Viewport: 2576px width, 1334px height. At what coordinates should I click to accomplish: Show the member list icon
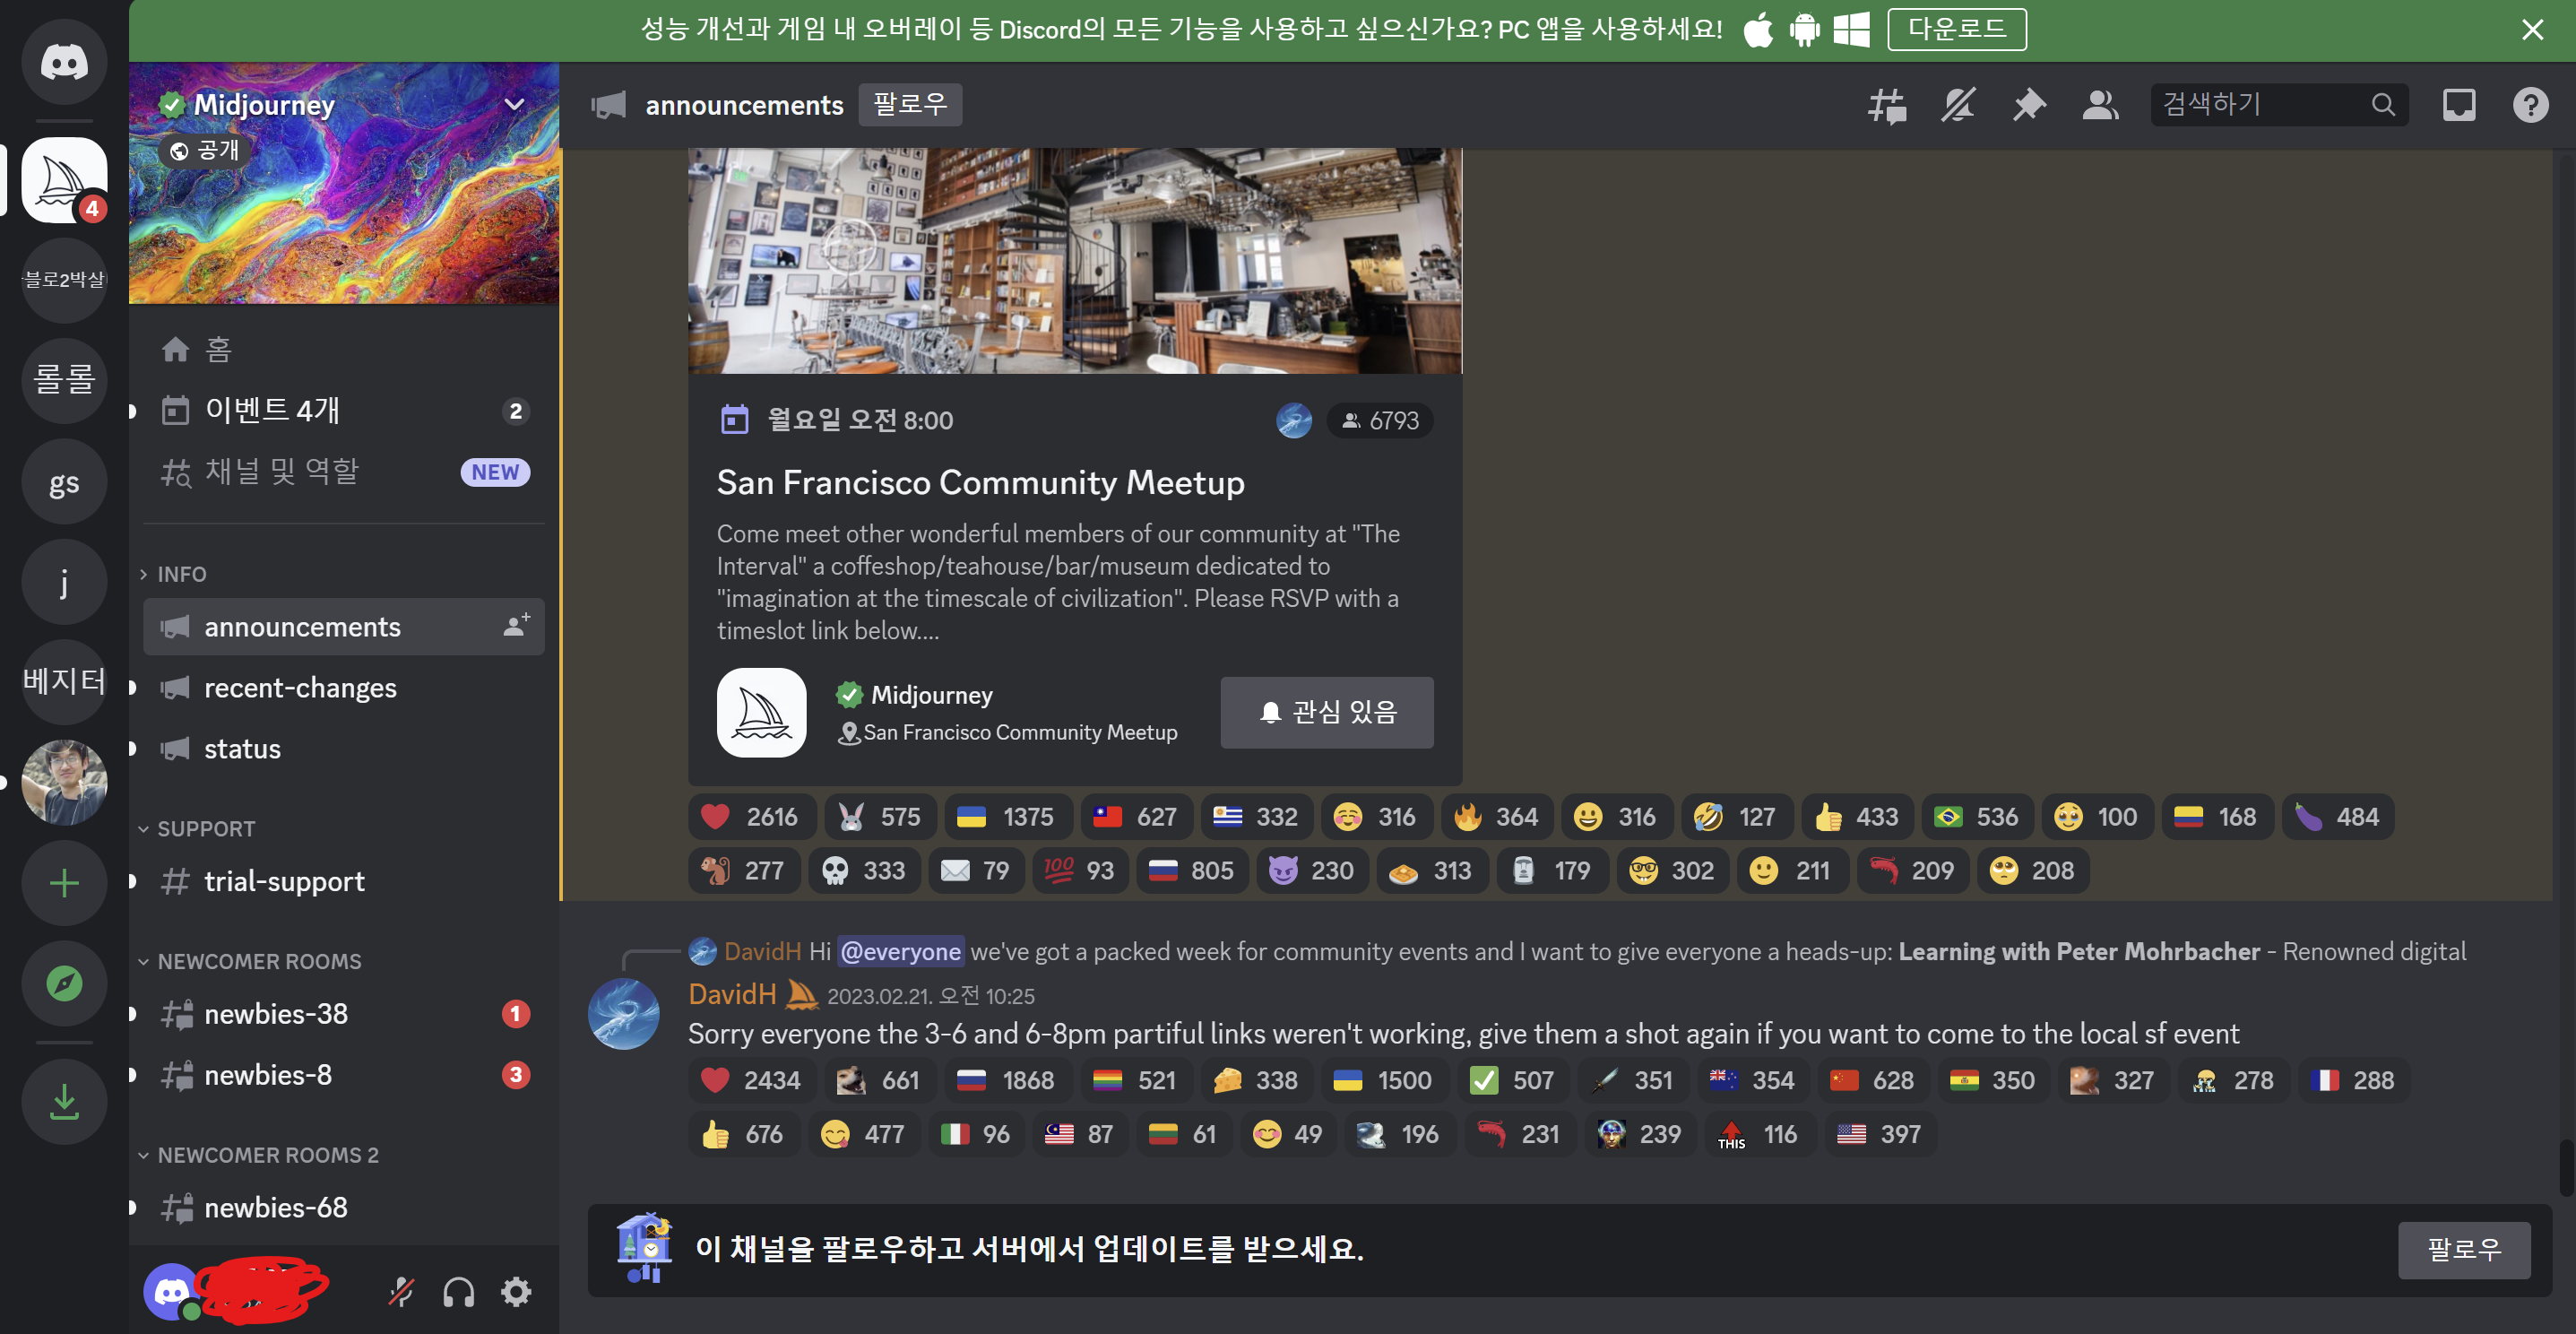tap(2100, 105)
